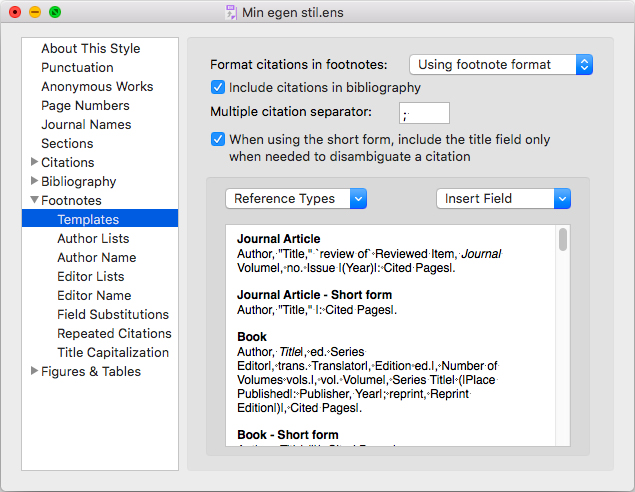Select Anonymous Works in sidebar
Screen dimensions: 635x492
pos(97,86)
